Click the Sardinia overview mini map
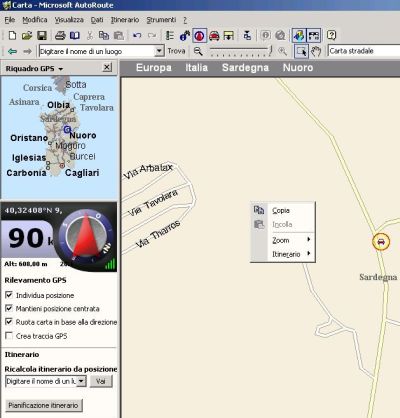Image resolution: width=400 pixels, height=418 pixels. 59,137
